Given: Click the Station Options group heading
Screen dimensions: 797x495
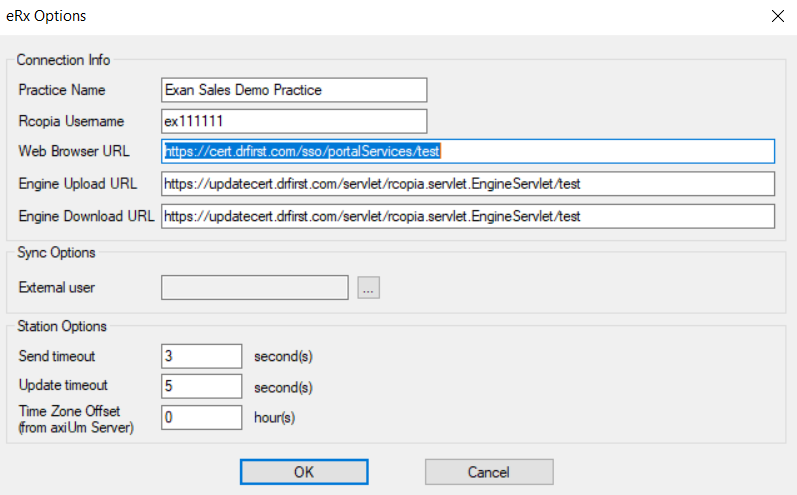Looking at the screenshot, I should 62,326.
